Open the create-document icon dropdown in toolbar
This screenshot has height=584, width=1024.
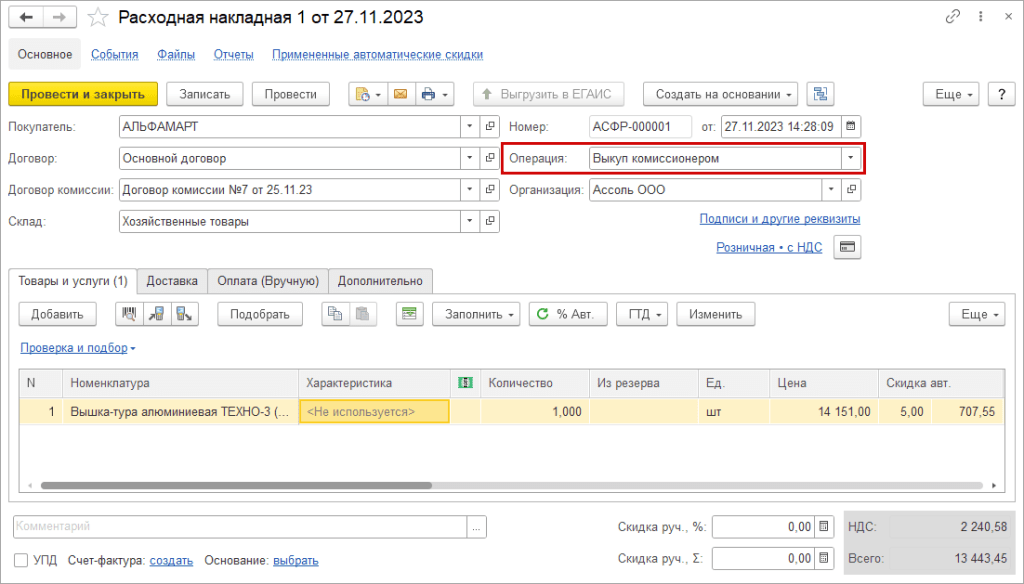[368, 94]
